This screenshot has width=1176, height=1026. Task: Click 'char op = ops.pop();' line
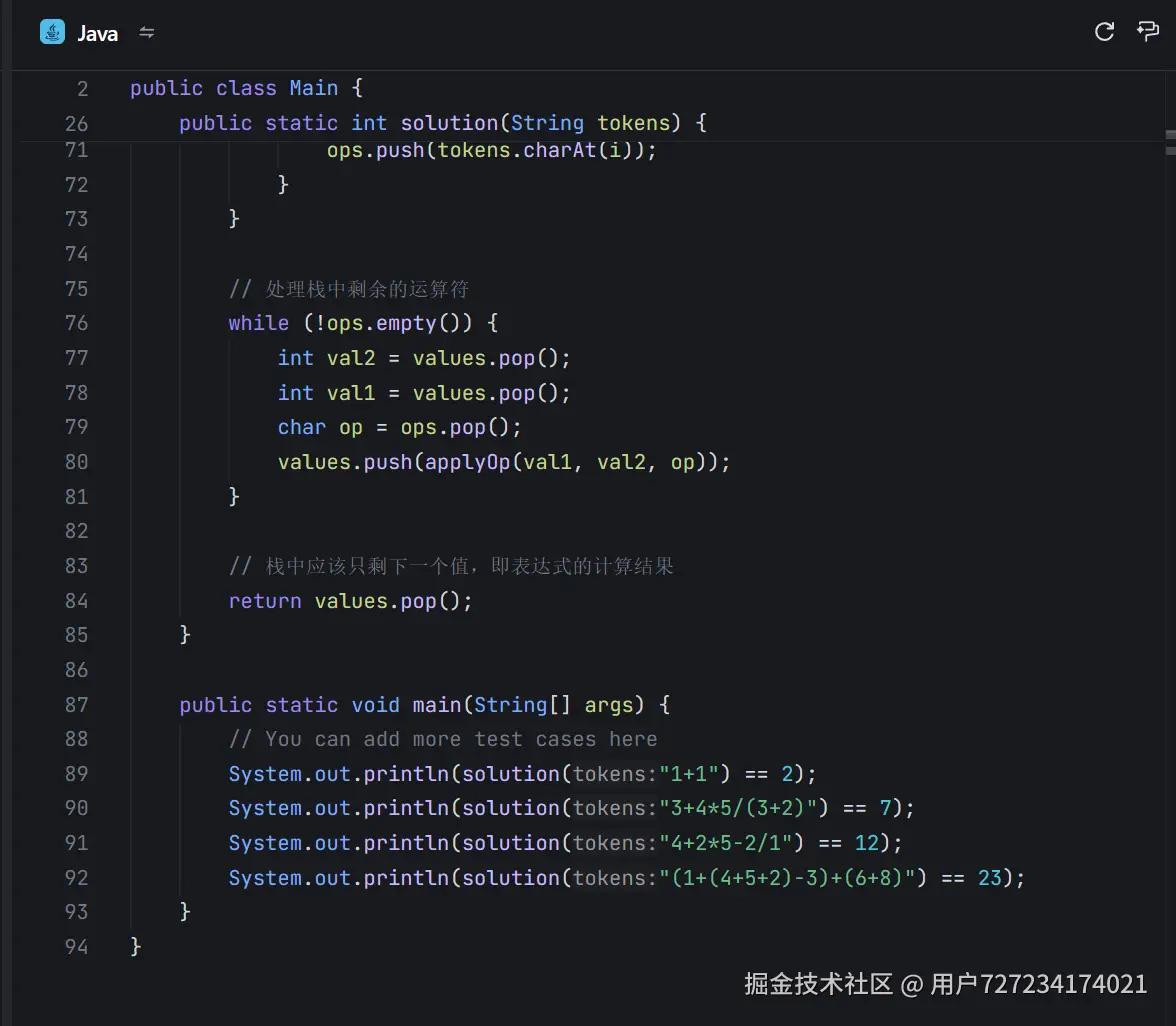pyautogui.click(x=399, y=428)
